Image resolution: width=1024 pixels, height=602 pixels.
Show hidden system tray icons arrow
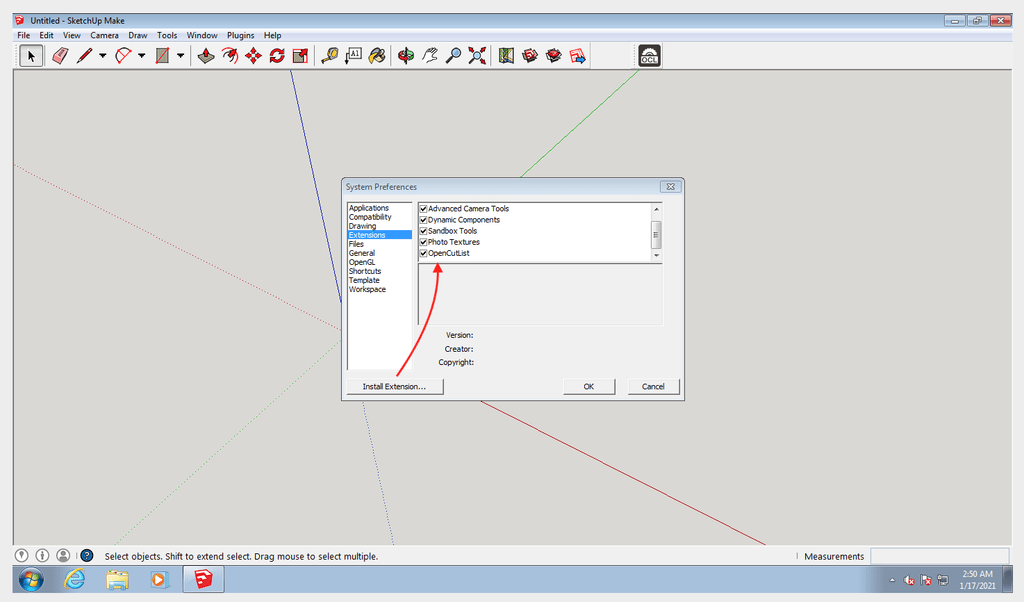(892, 580)
